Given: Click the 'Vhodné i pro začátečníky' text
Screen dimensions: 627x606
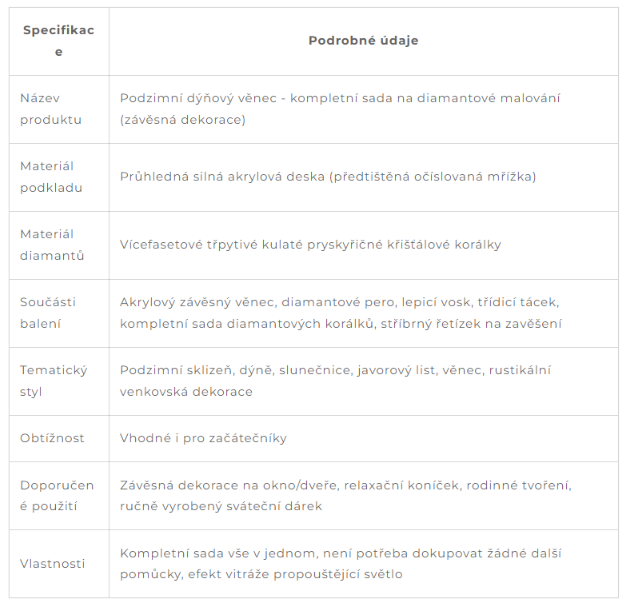Looking at the screenshot, I should 204,438.
